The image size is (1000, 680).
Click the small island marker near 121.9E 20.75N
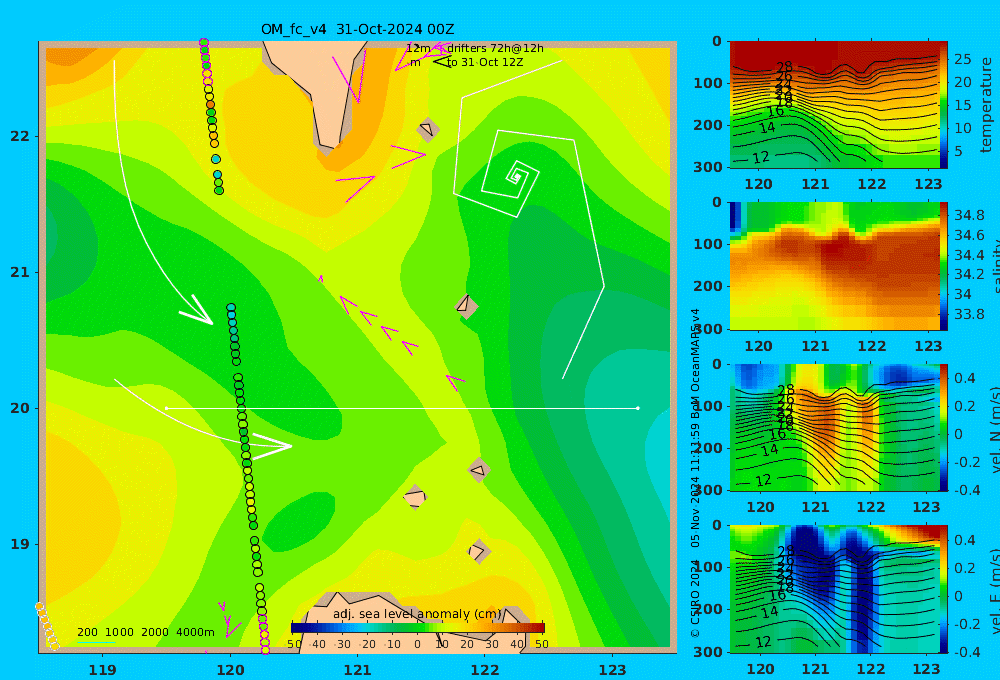[466, 306]
